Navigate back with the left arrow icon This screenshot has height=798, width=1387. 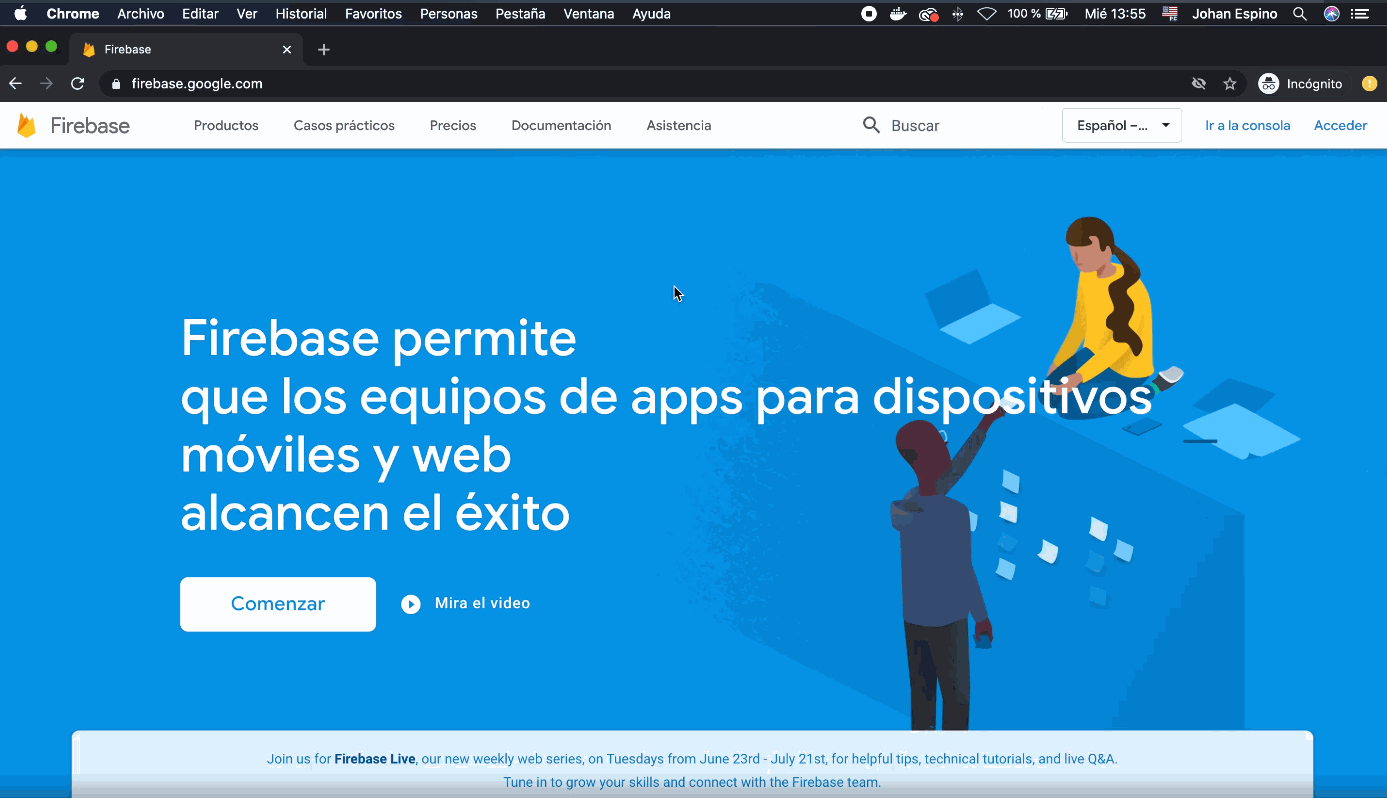(x=15, y=84)
